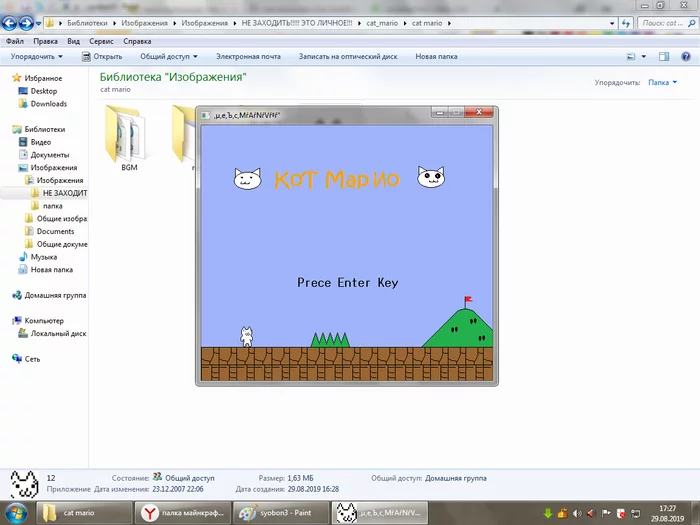This screenshot has width=700, height=525.
Task: Go back with the Explorer back arrow
Action: [9, 23]
